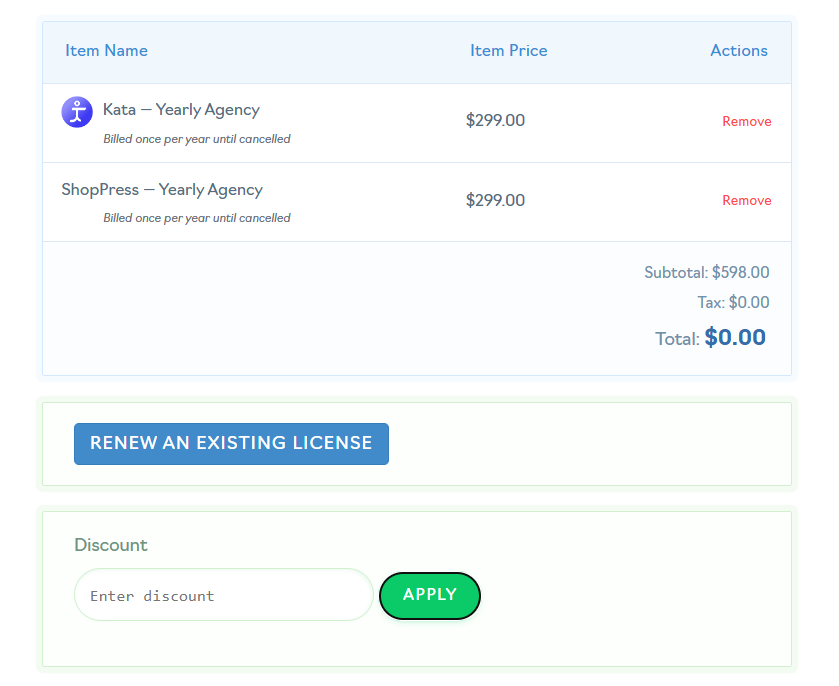Select the ShopPress — Yearly Agency item name
Image resolution: width=839 pixels, height=686 pixels.
point(162,189)
